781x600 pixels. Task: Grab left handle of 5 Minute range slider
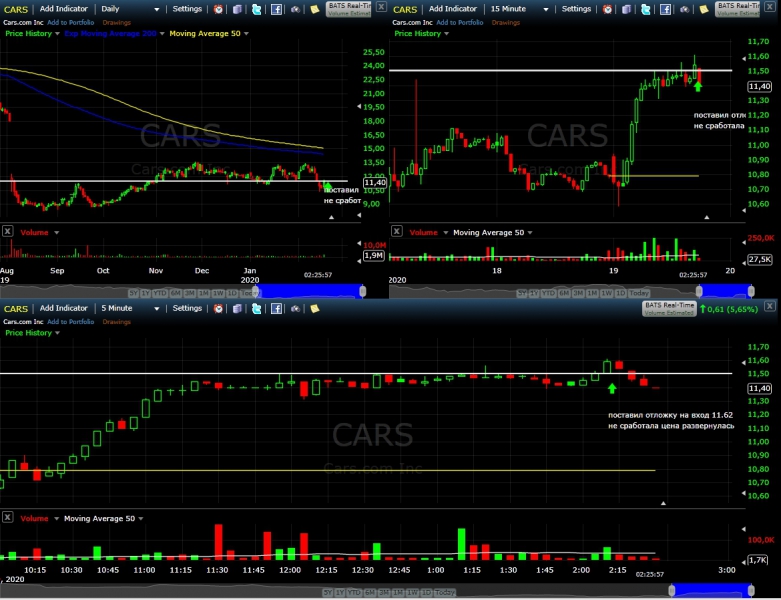click(x=671, y=591)
